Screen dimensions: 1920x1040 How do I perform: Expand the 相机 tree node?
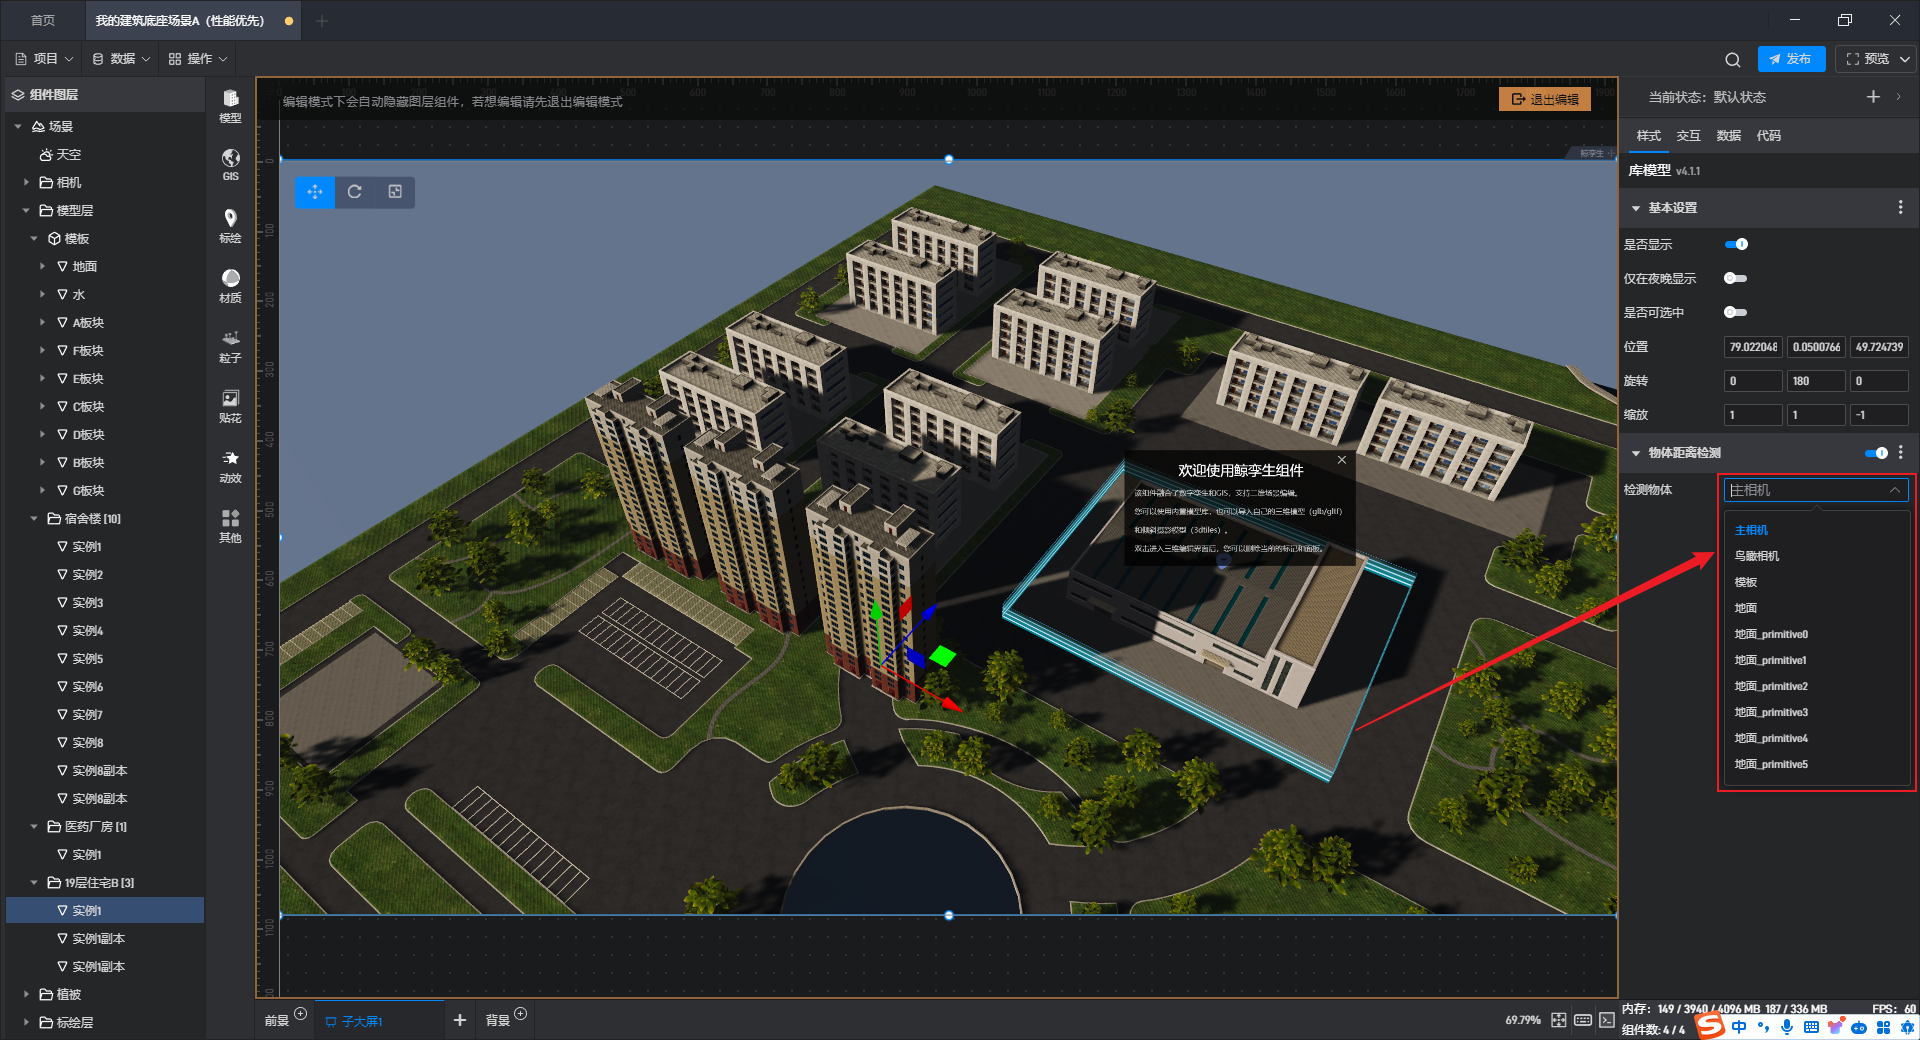[26, 183]
